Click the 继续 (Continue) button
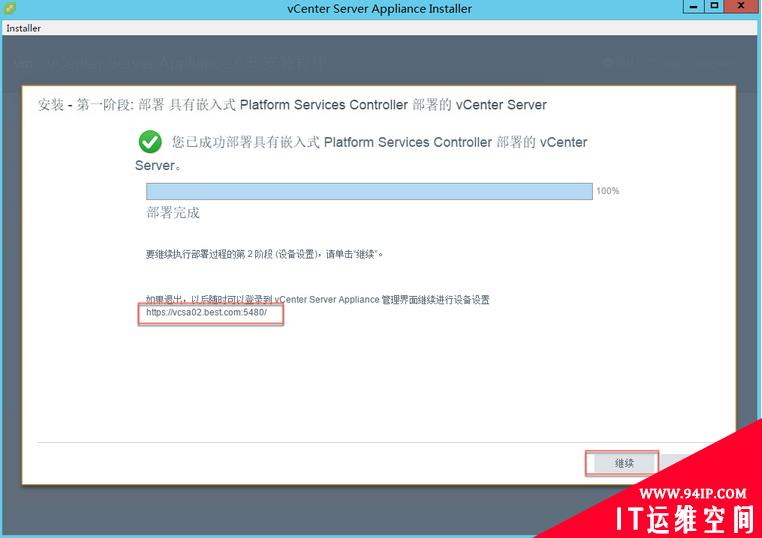 point(622,463)
